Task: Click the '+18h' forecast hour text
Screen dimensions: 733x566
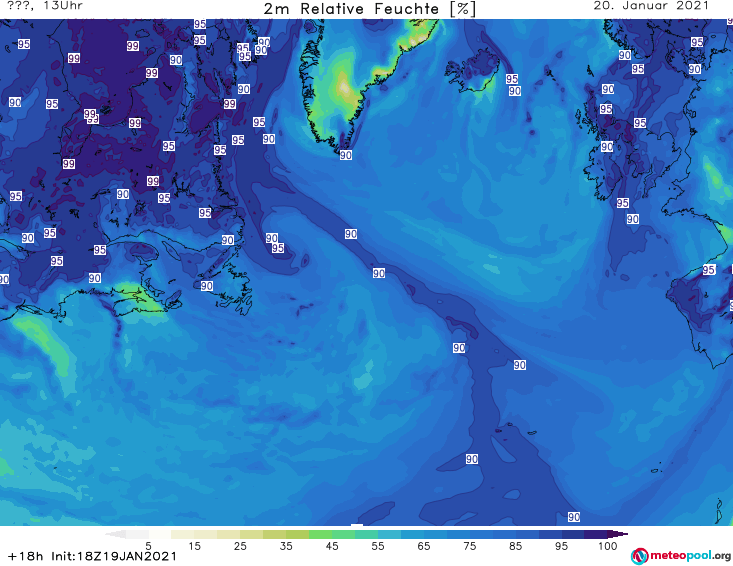Action: coord(25,556)
